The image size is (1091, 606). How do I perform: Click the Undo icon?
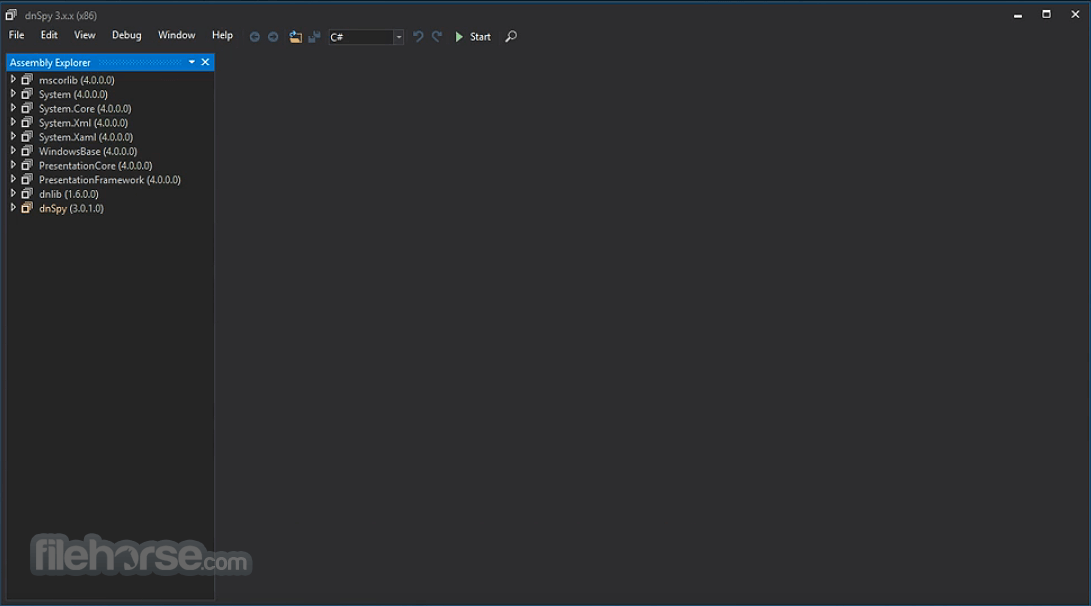coord(417,36)
